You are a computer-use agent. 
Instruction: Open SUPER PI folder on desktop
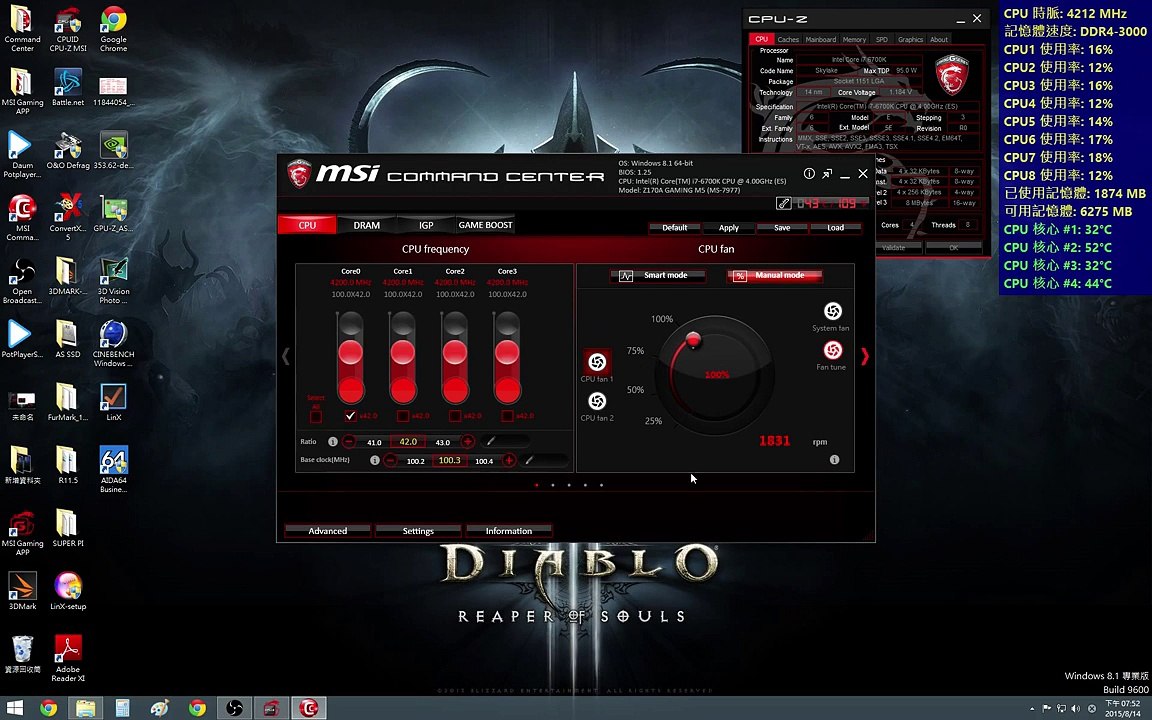click(x=68, y=529)
